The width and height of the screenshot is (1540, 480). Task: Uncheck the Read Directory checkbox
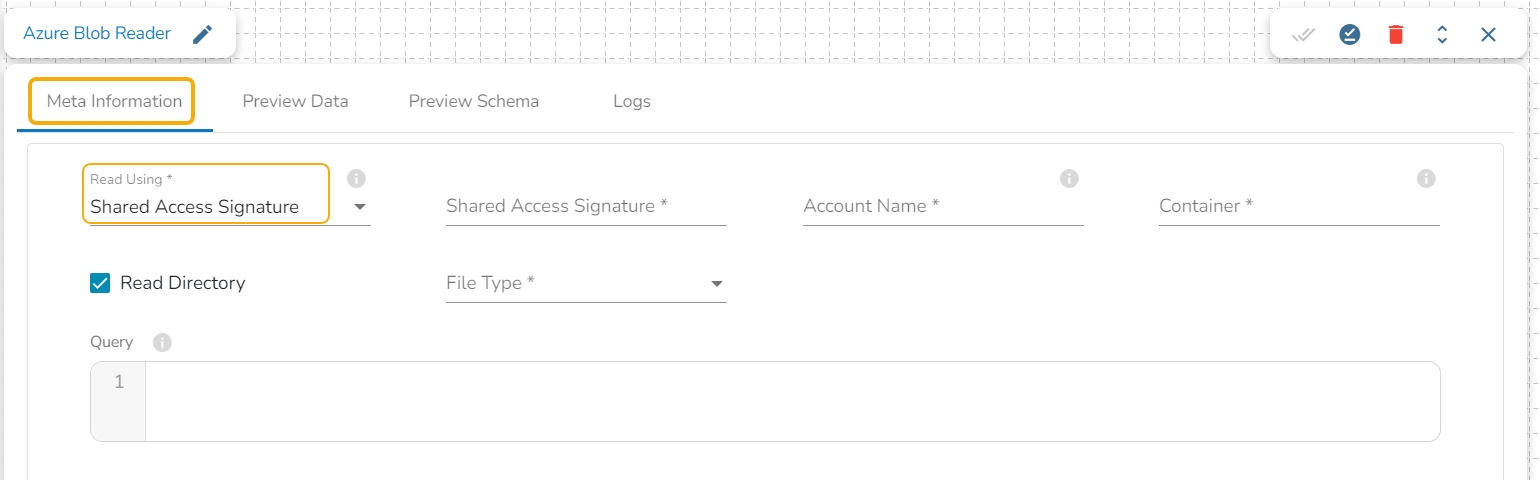point(100,283)
